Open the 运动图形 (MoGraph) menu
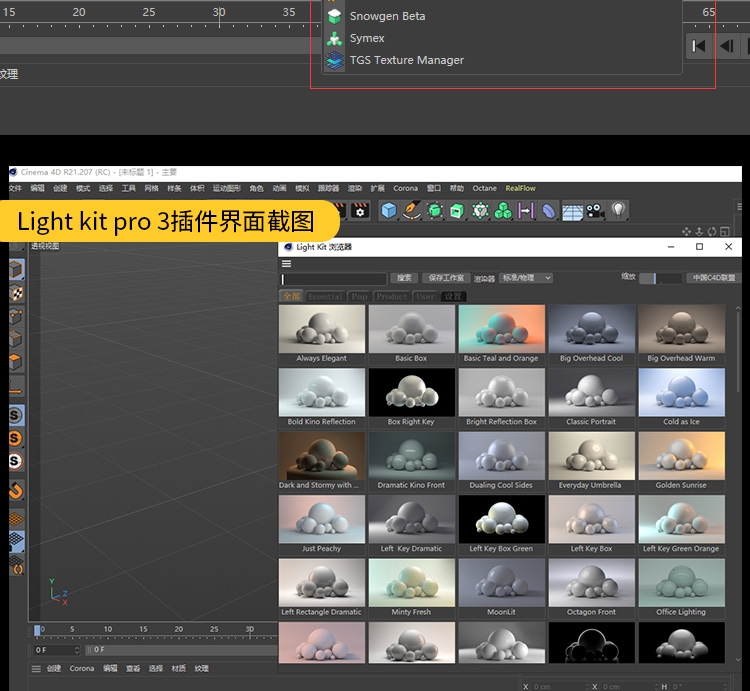The height and width of the screenshot is (691, 750). click(227, 188)
